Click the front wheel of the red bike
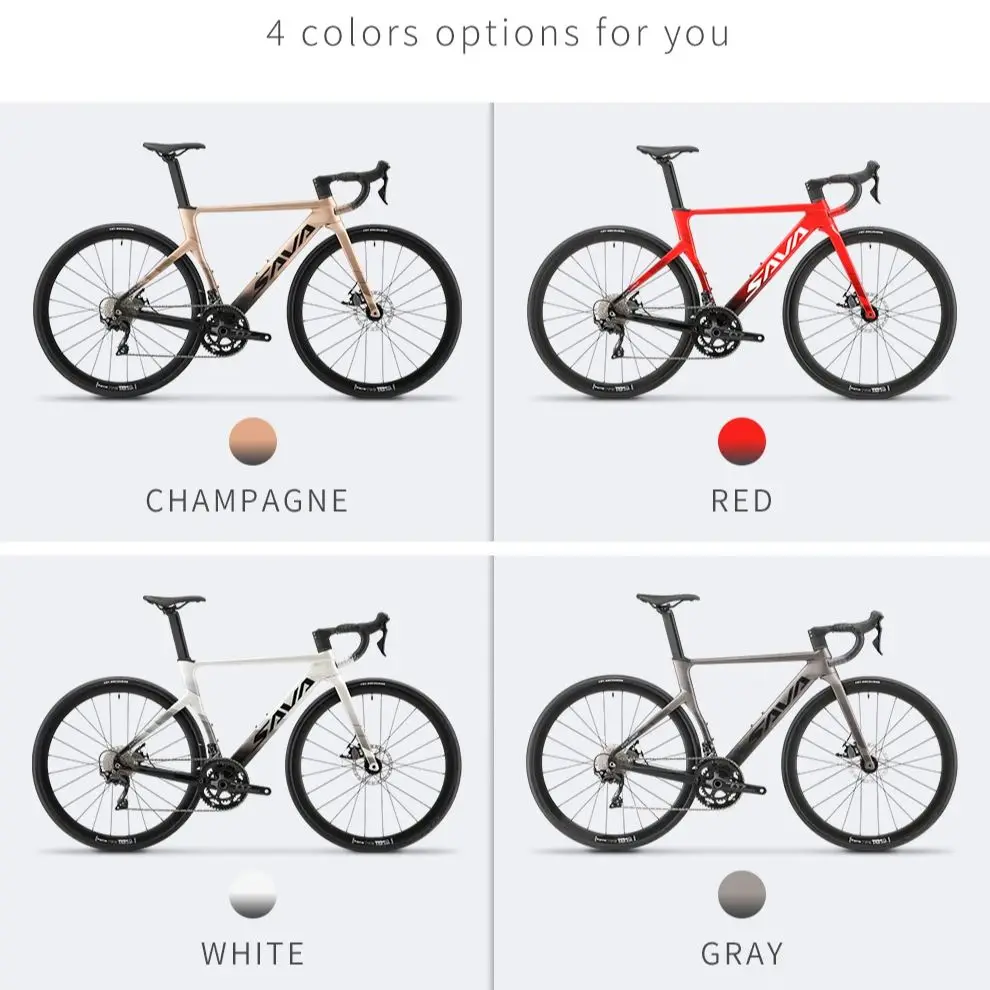Image resolution: width=990 pixels, height=990 pixels. pyautogui.click(x=869, y=311)
